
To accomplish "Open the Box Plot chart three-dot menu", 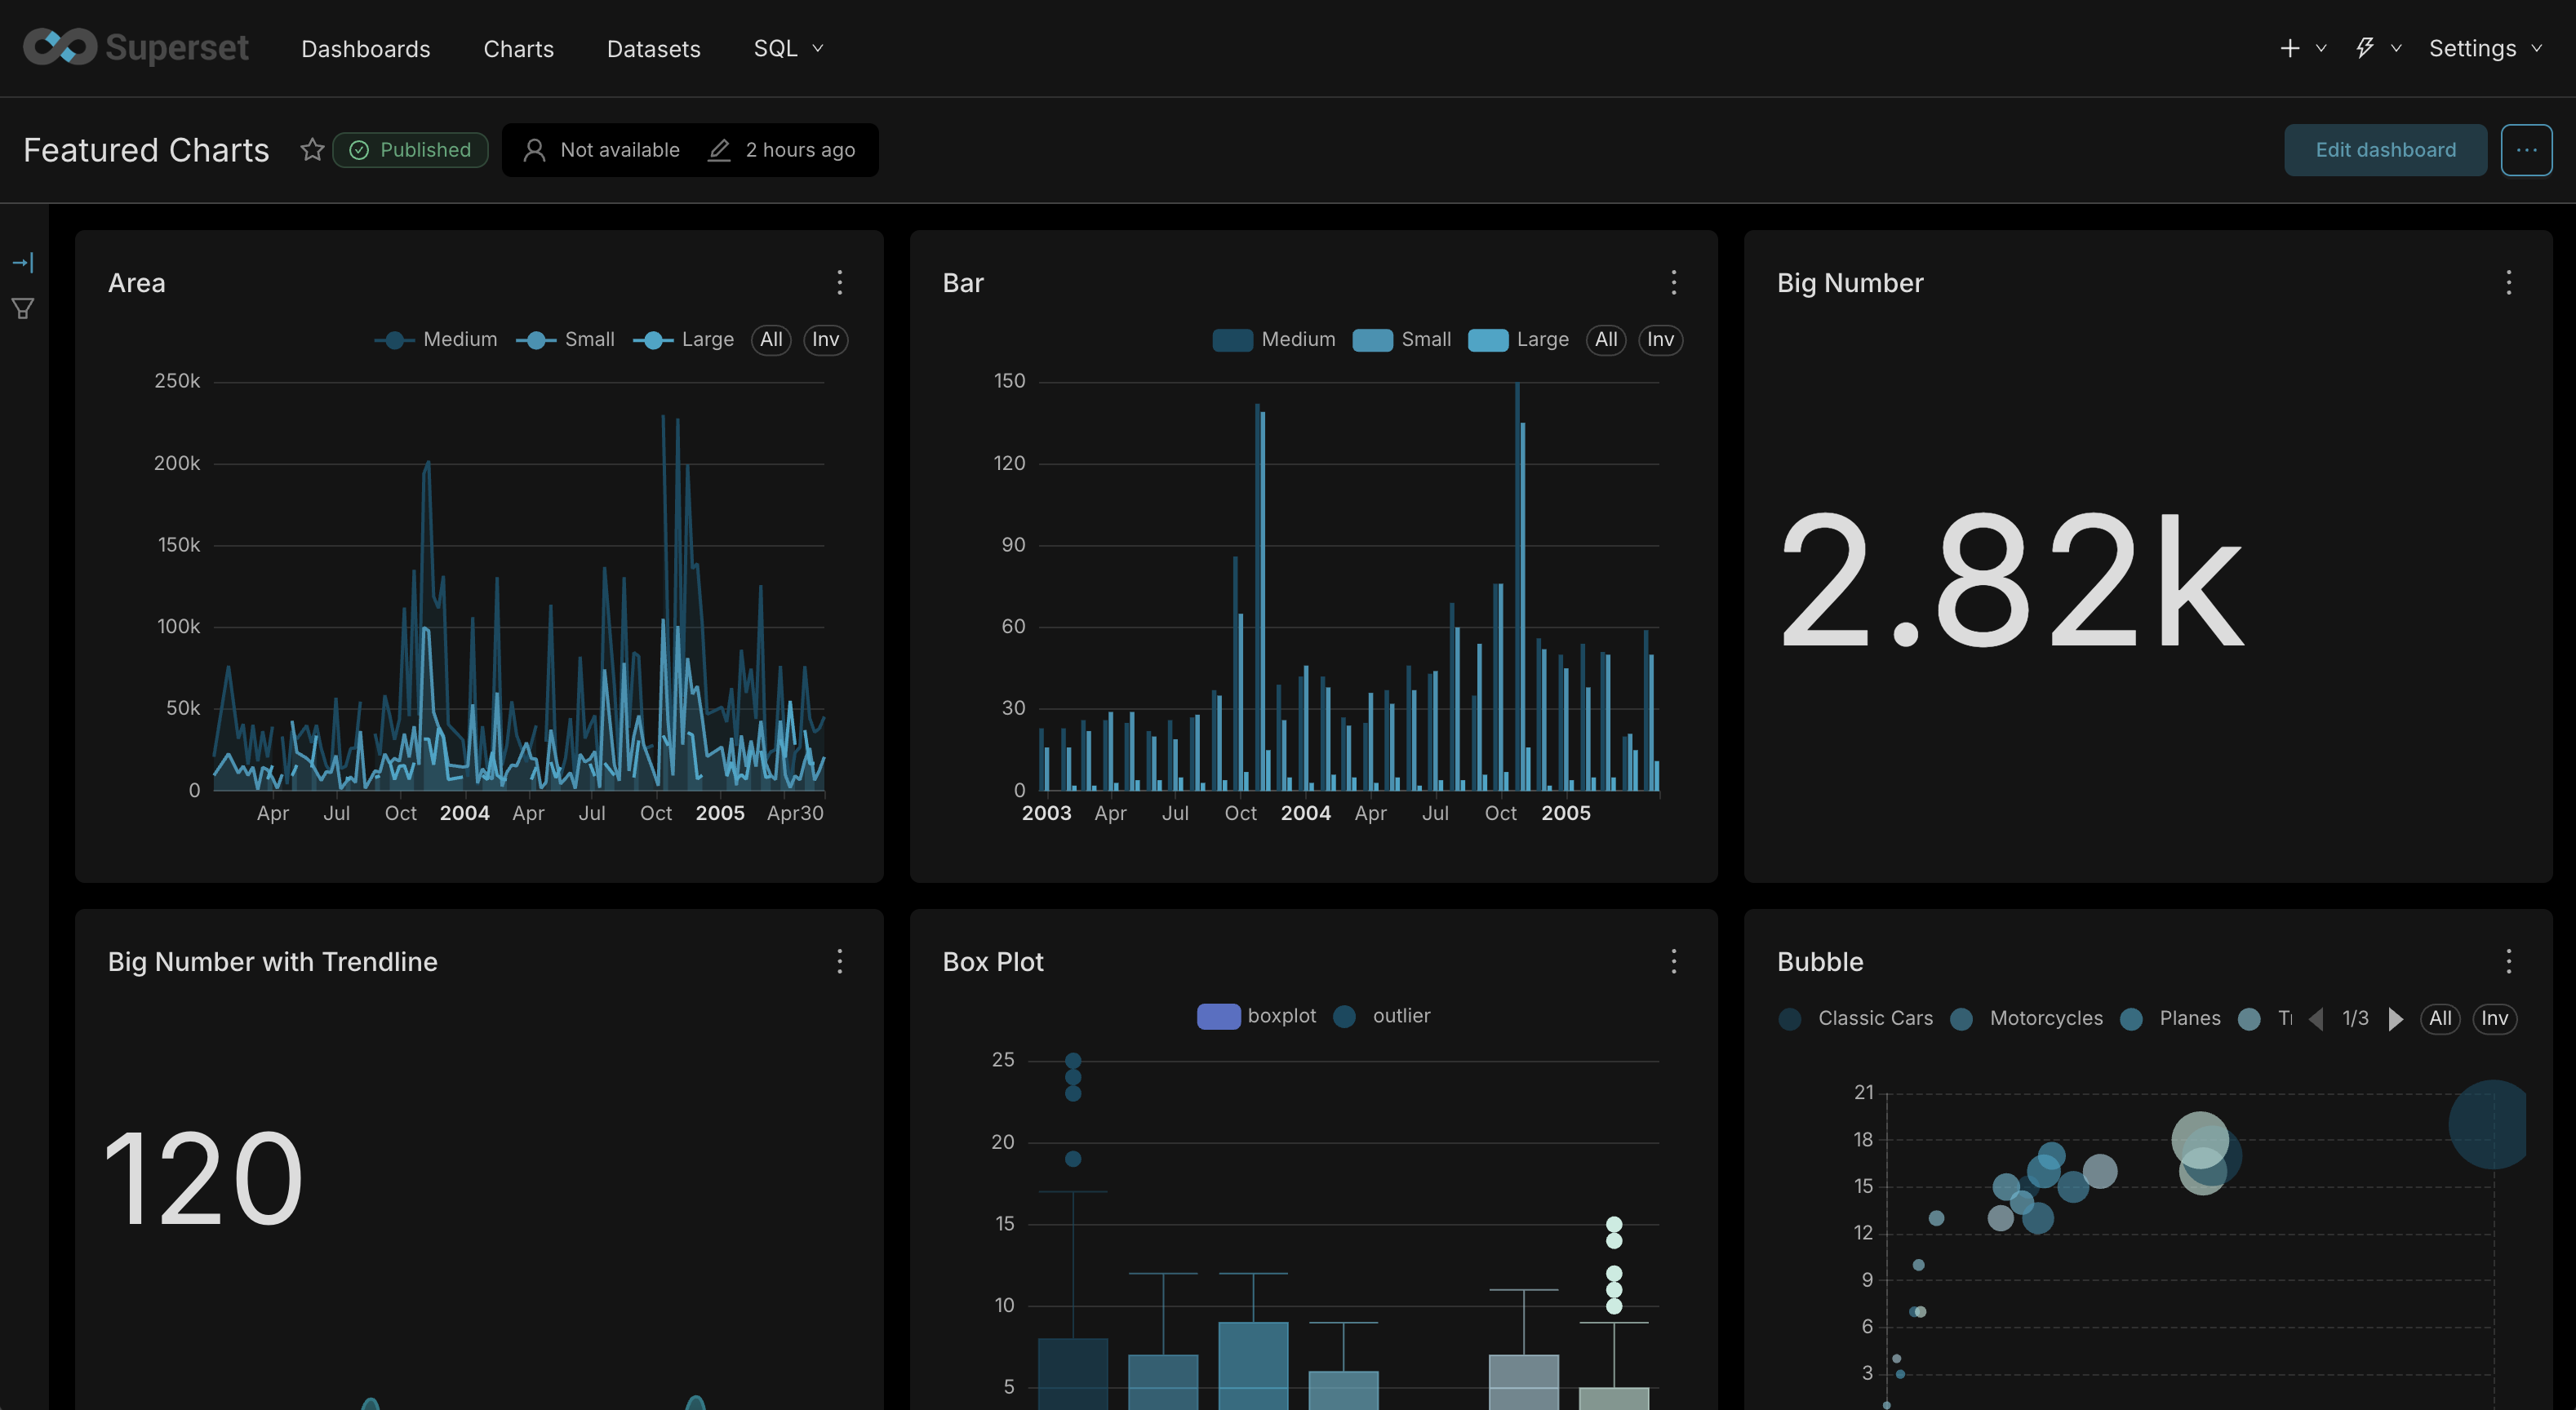I will (1673, 961).
